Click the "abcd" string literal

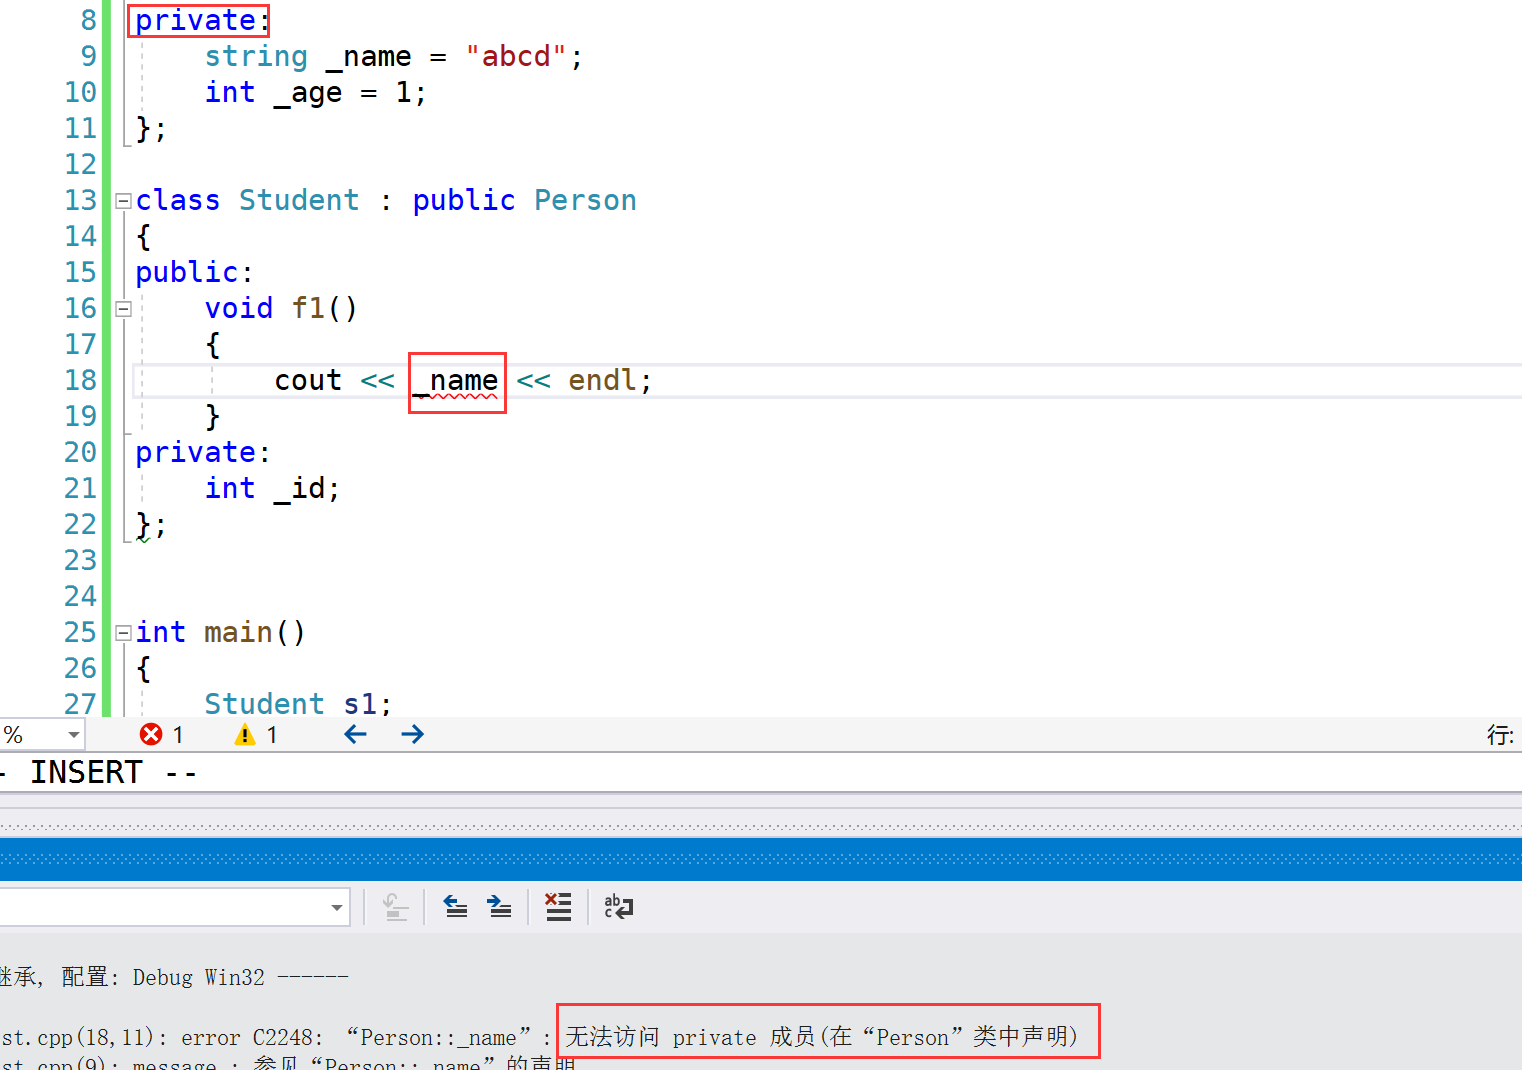pos(516,57)
